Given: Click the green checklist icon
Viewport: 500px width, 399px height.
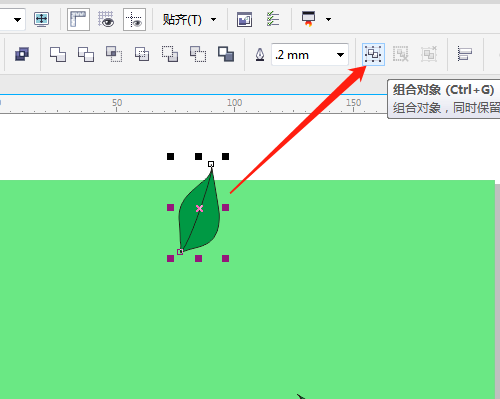Looking at the screenshot, I should (x=273, y=19).
